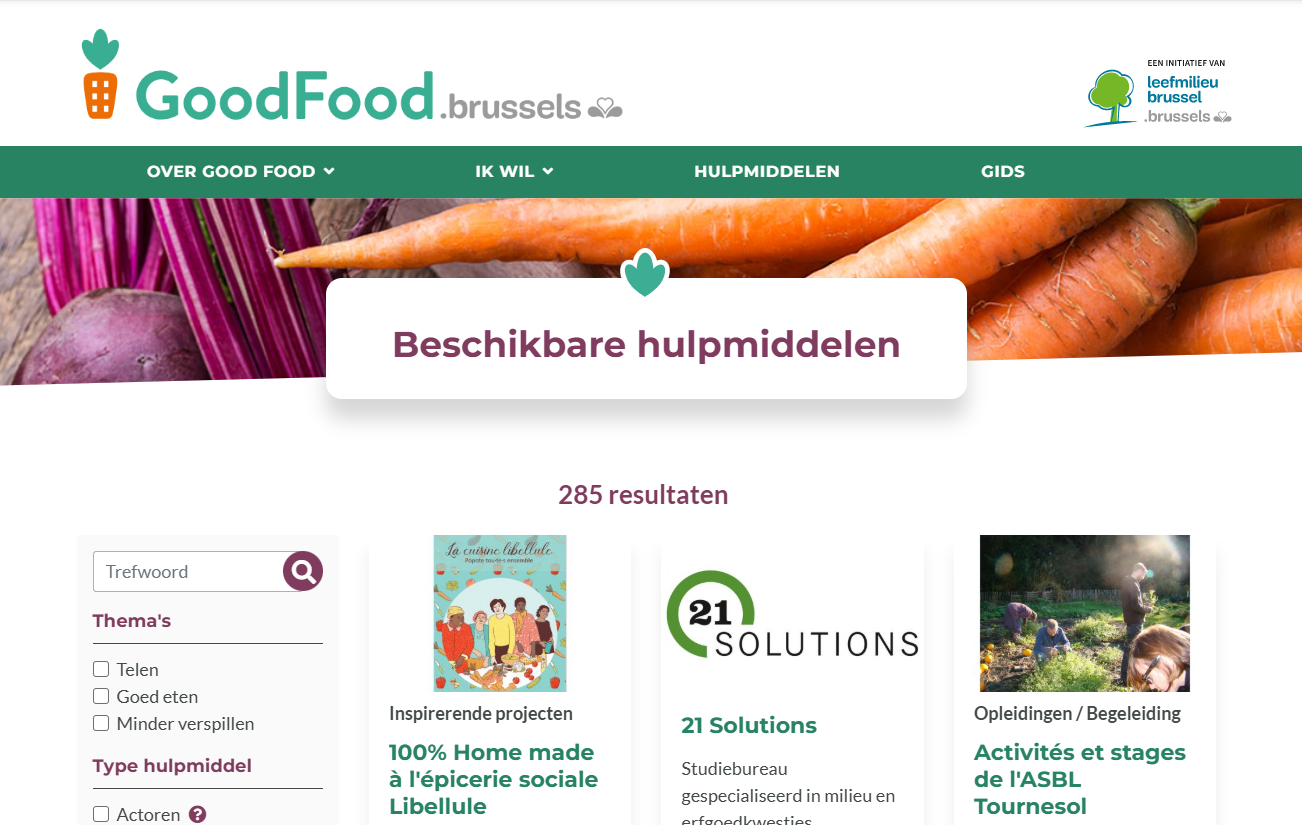Click the question mark help icon beside Actoren

198,814
